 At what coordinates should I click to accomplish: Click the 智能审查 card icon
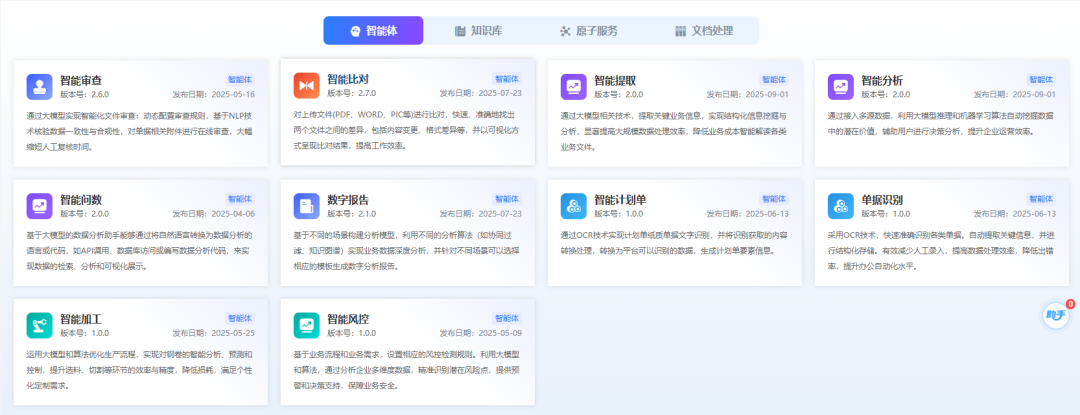(x=40, y=87)
